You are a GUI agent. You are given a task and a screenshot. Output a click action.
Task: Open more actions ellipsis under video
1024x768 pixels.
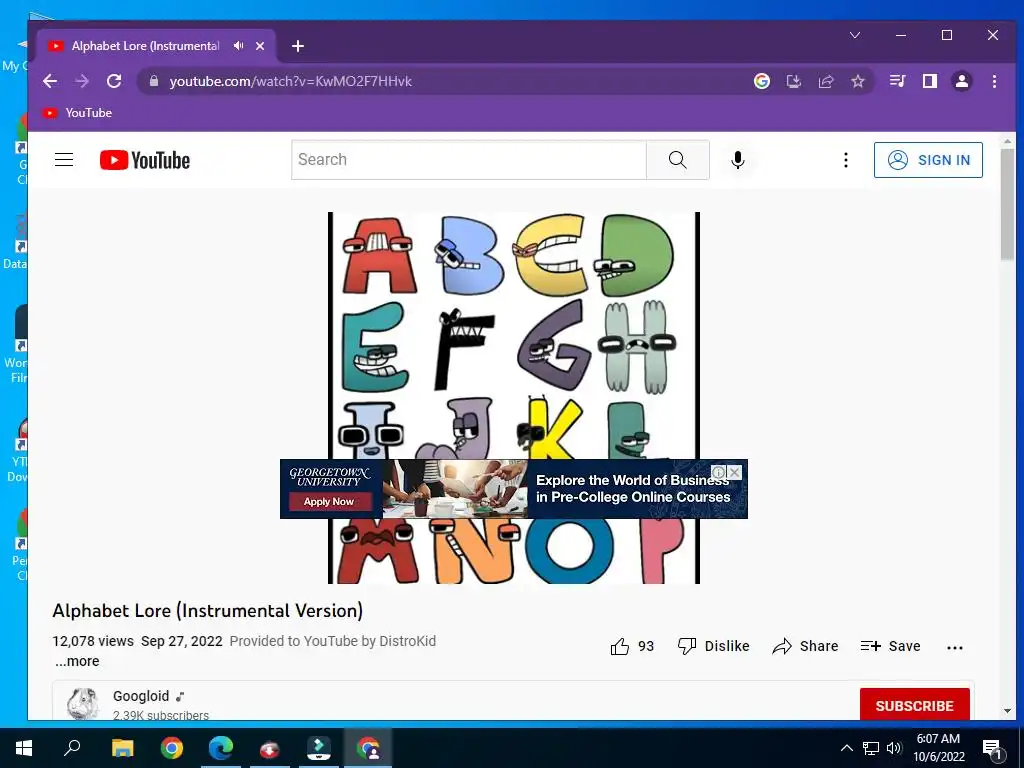point(955,647)
